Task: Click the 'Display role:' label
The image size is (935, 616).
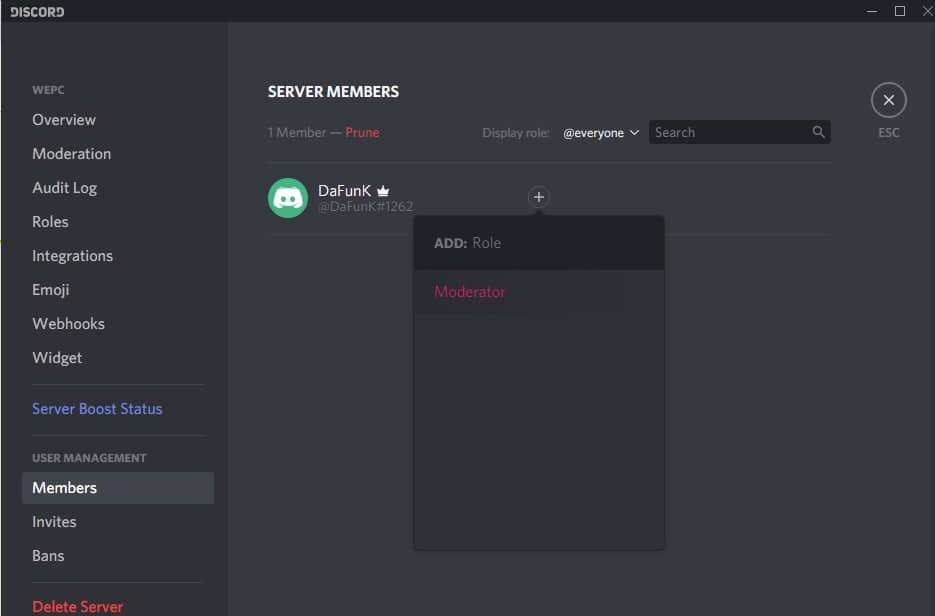Action: click(516, 133)
